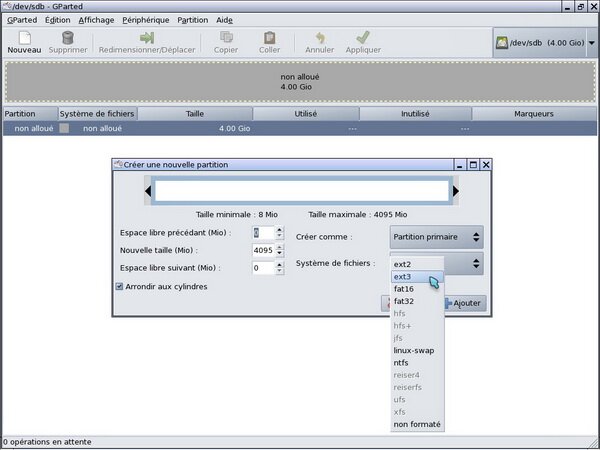Click the Redimensionner/Déplacer arrow icon

147,38
